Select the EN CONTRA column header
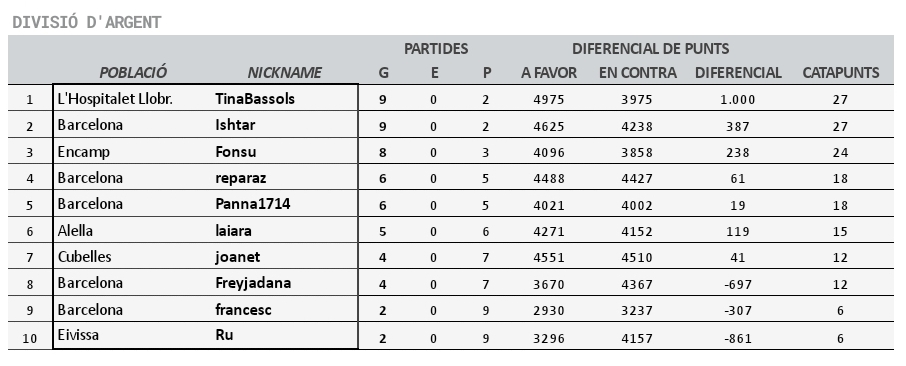Screen dimensions: 906x366 click(x=637, y=72)
